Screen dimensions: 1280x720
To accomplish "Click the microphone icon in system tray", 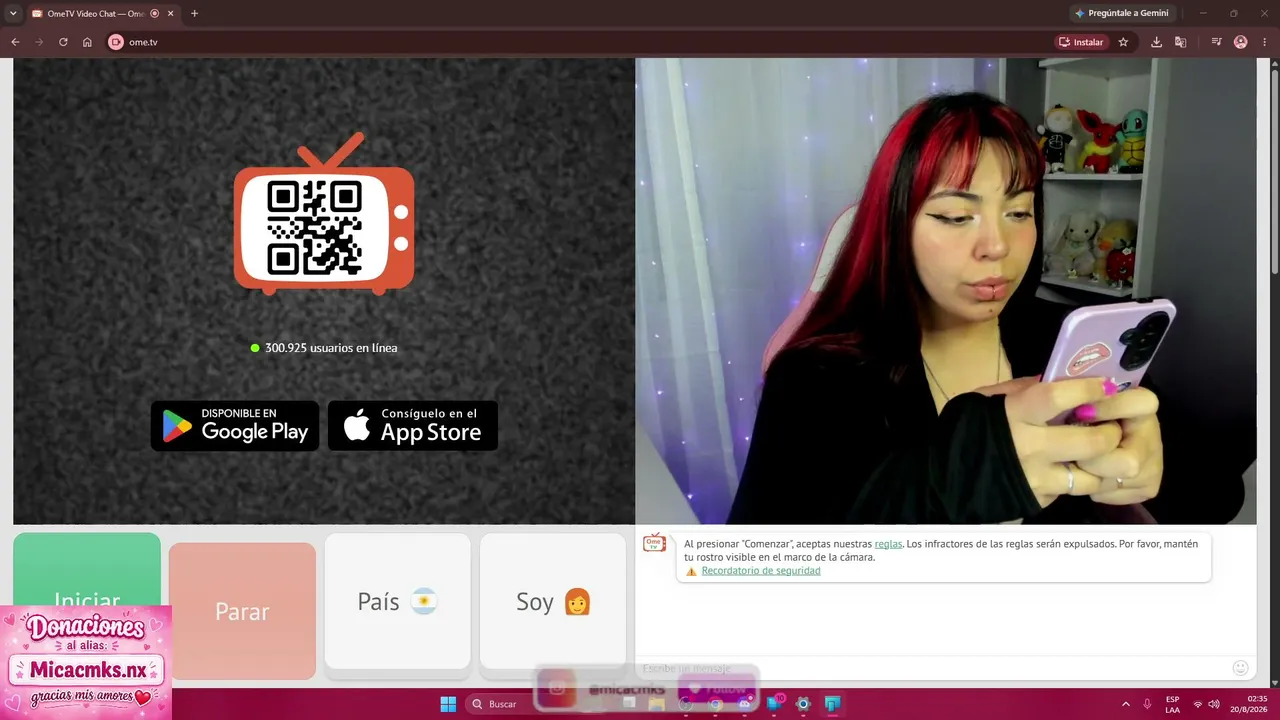I will click(x=1147, y=704).
